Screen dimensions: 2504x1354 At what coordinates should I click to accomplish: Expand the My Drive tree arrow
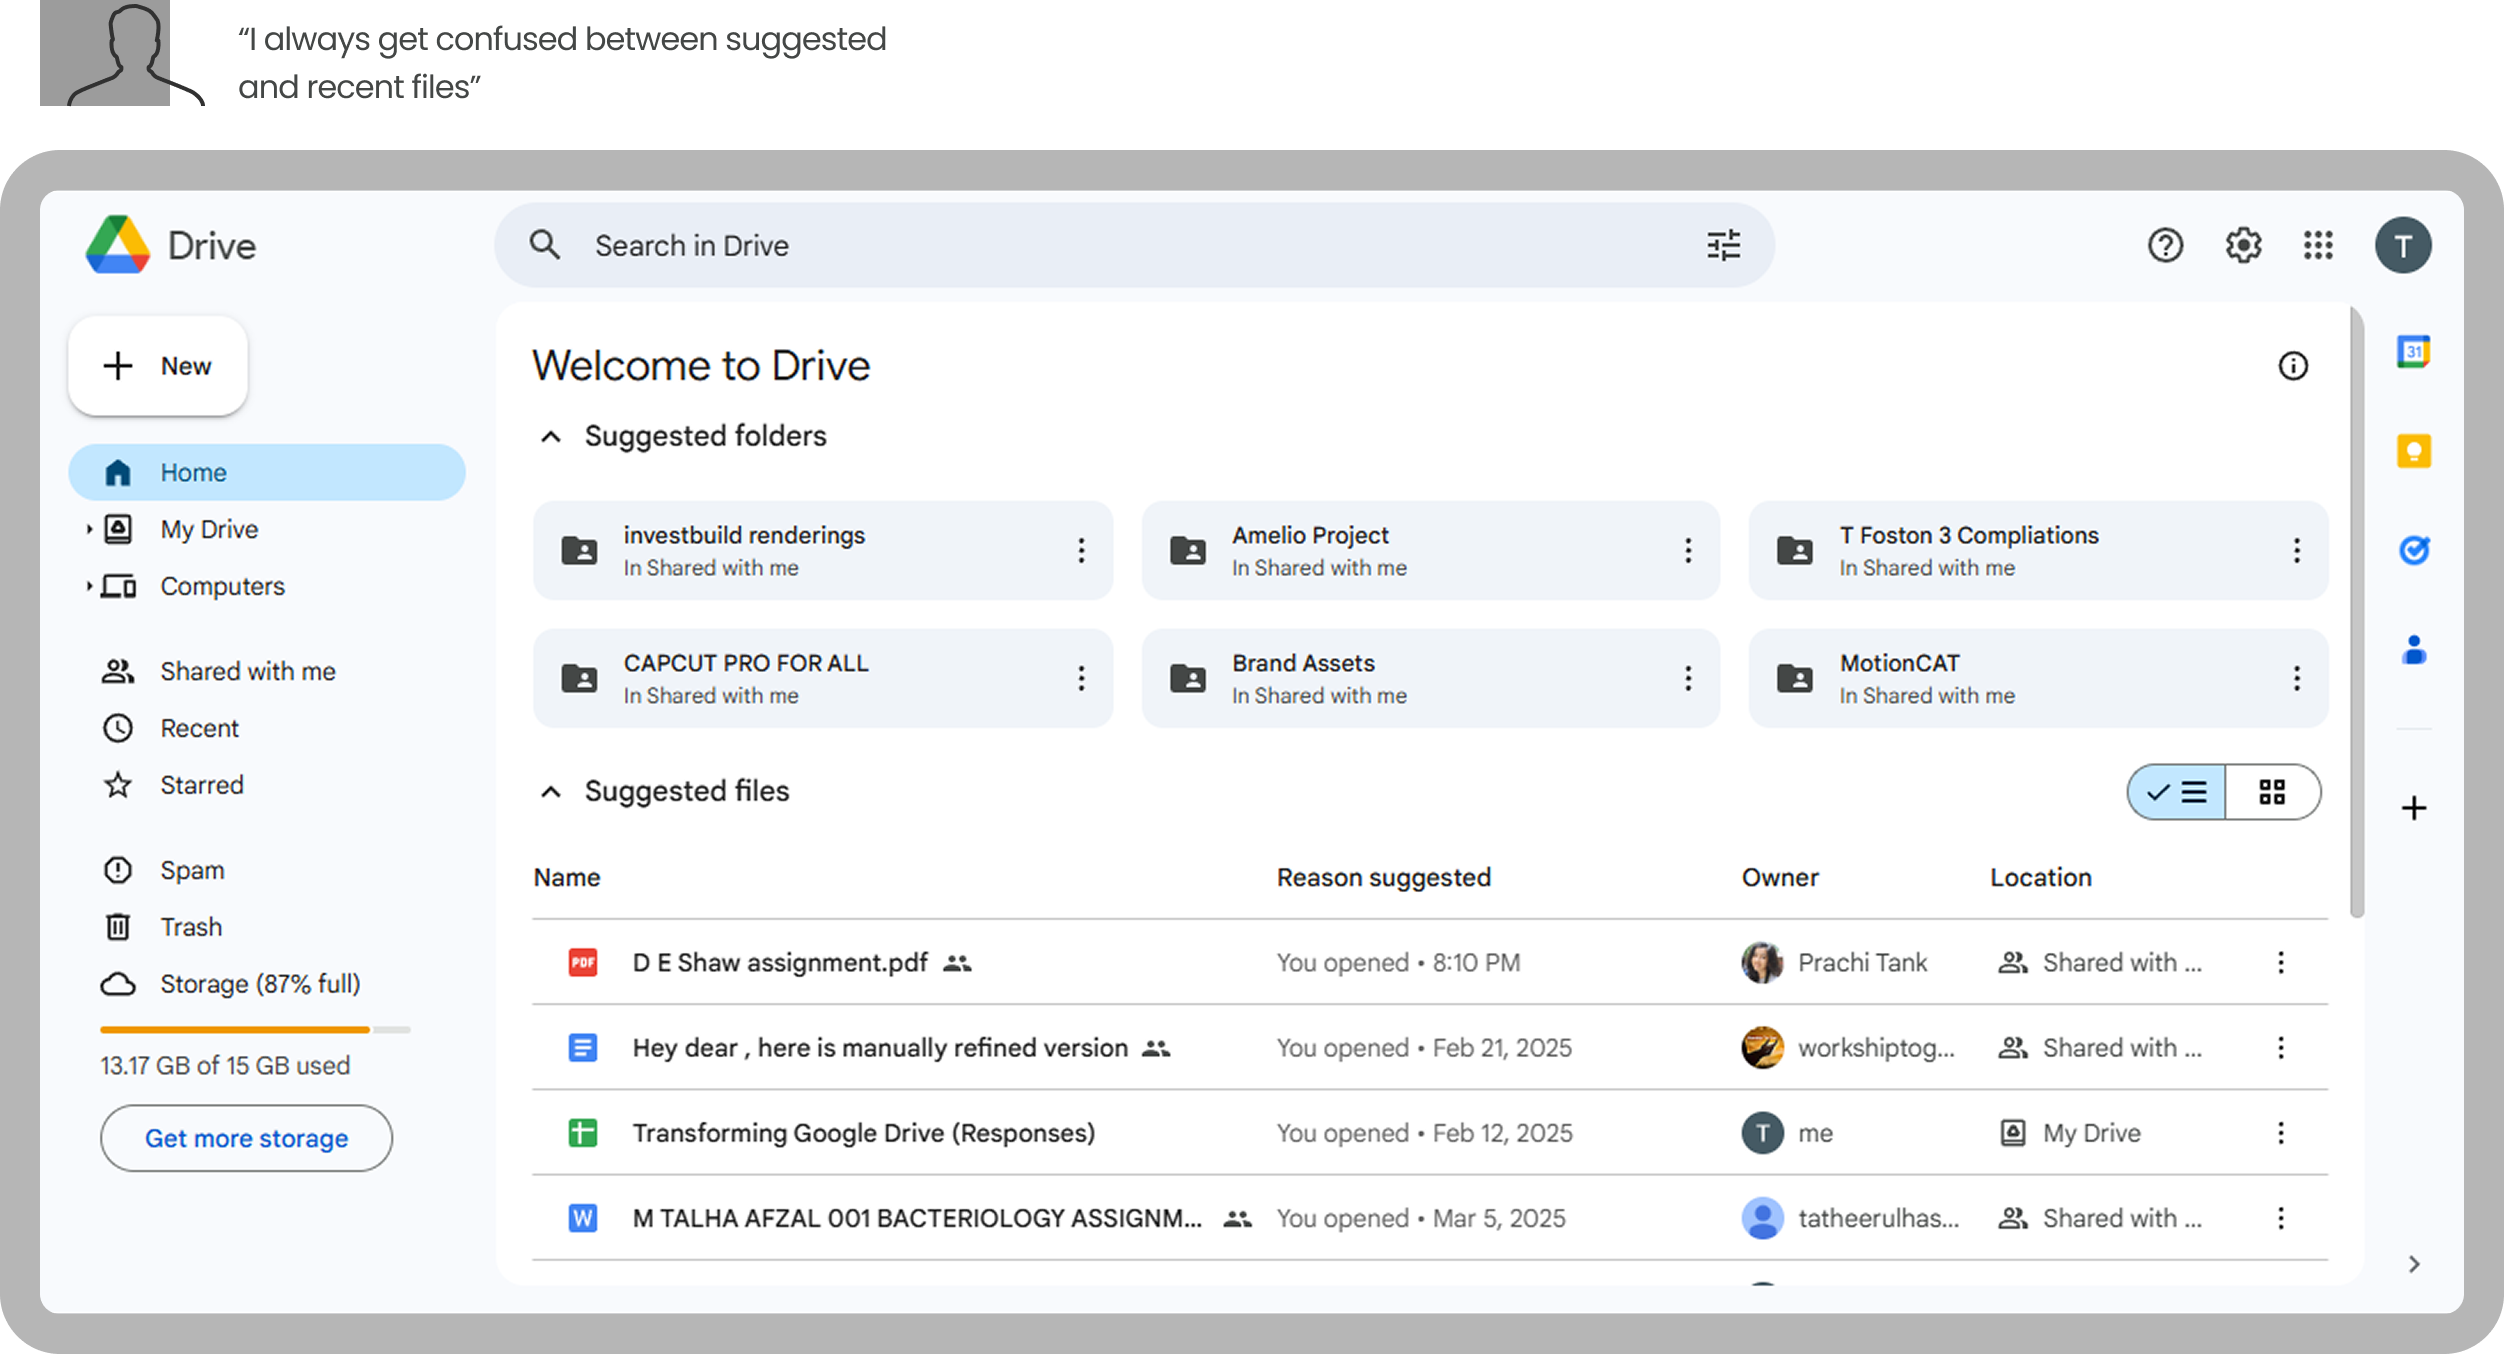click(x=89, y=529)
